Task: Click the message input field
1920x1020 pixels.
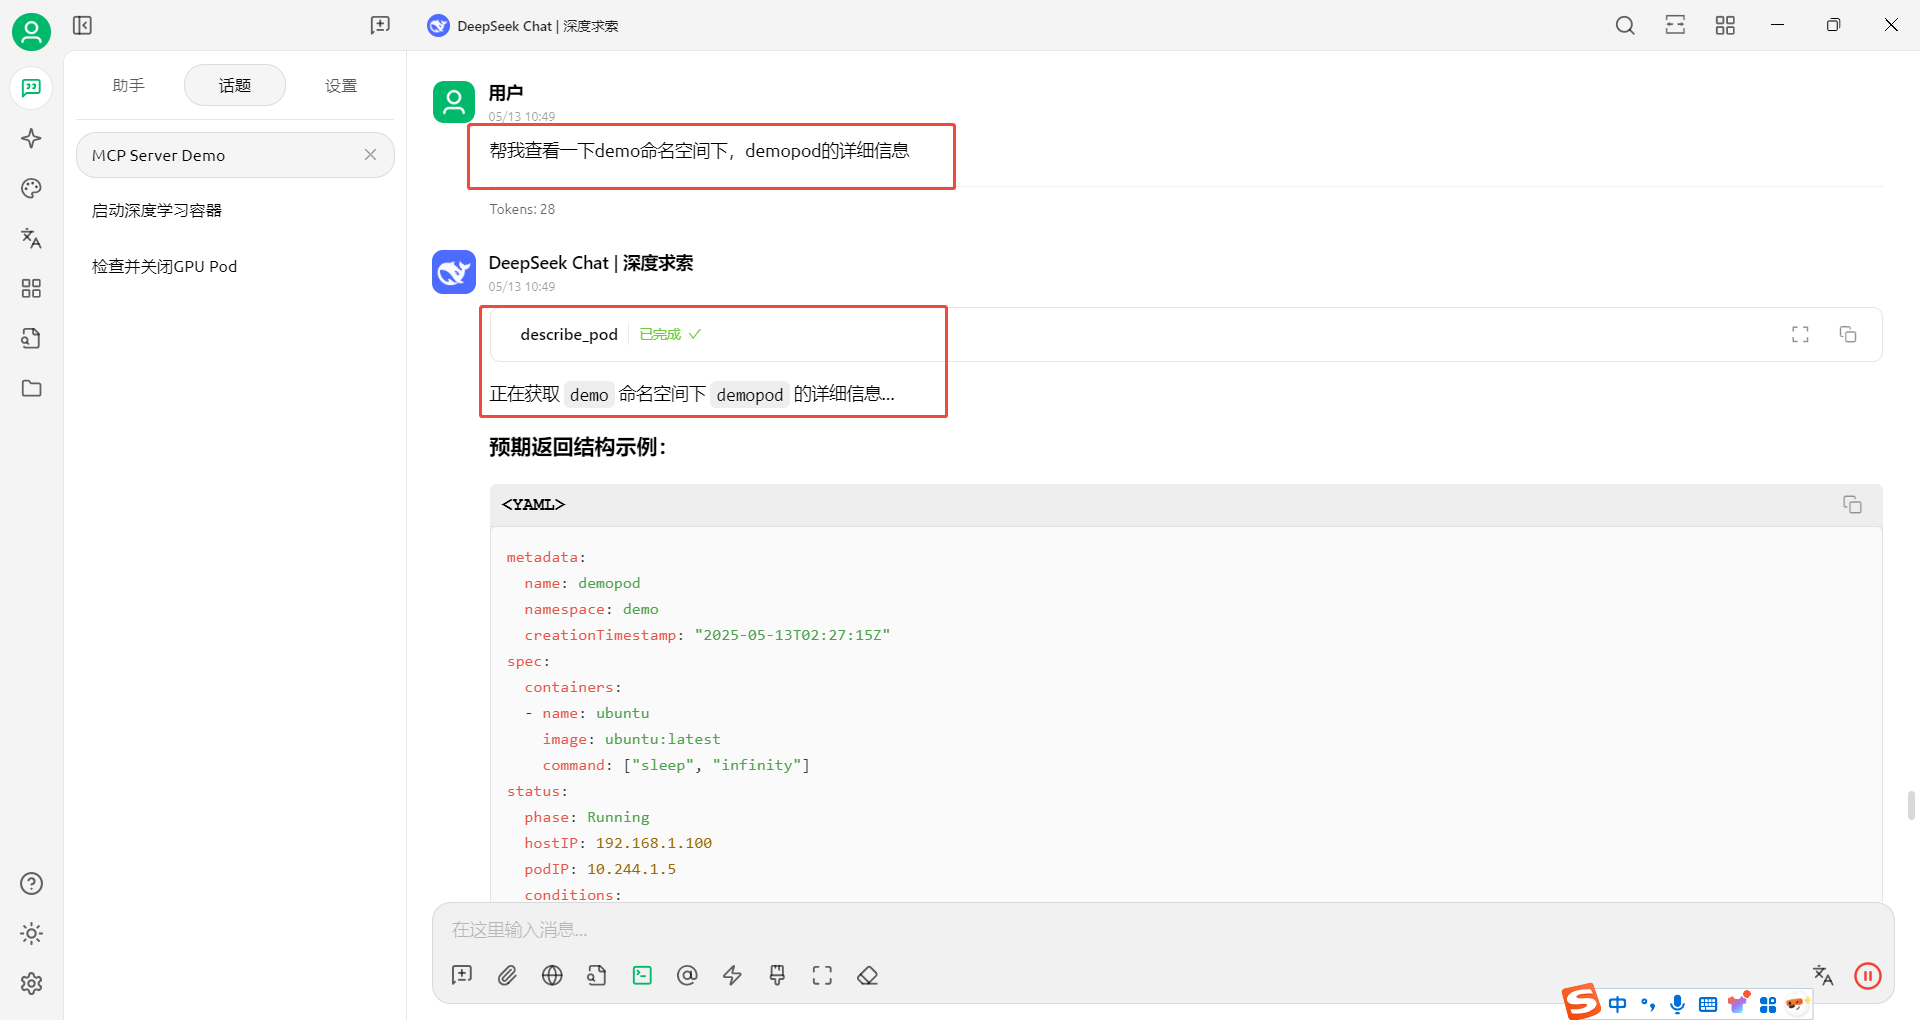Action: [x=1100, y=930]
